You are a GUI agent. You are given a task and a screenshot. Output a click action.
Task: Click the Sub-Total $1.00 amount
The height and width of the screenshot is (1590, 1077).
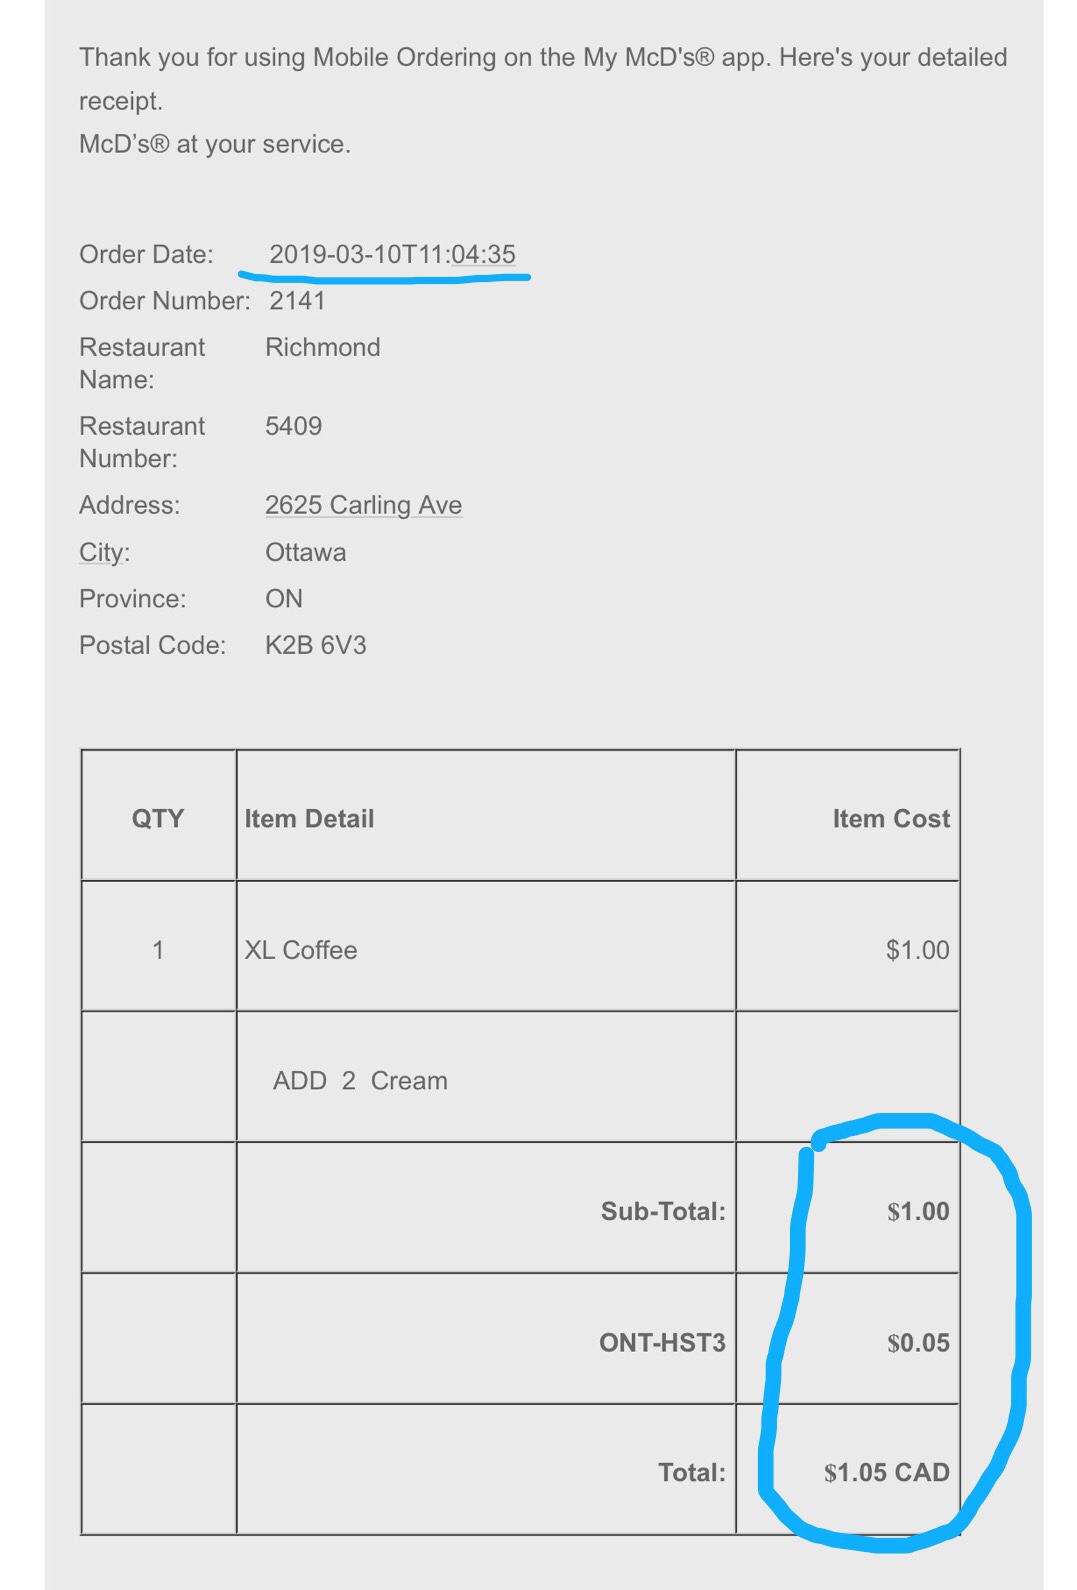coord(918,1211)
